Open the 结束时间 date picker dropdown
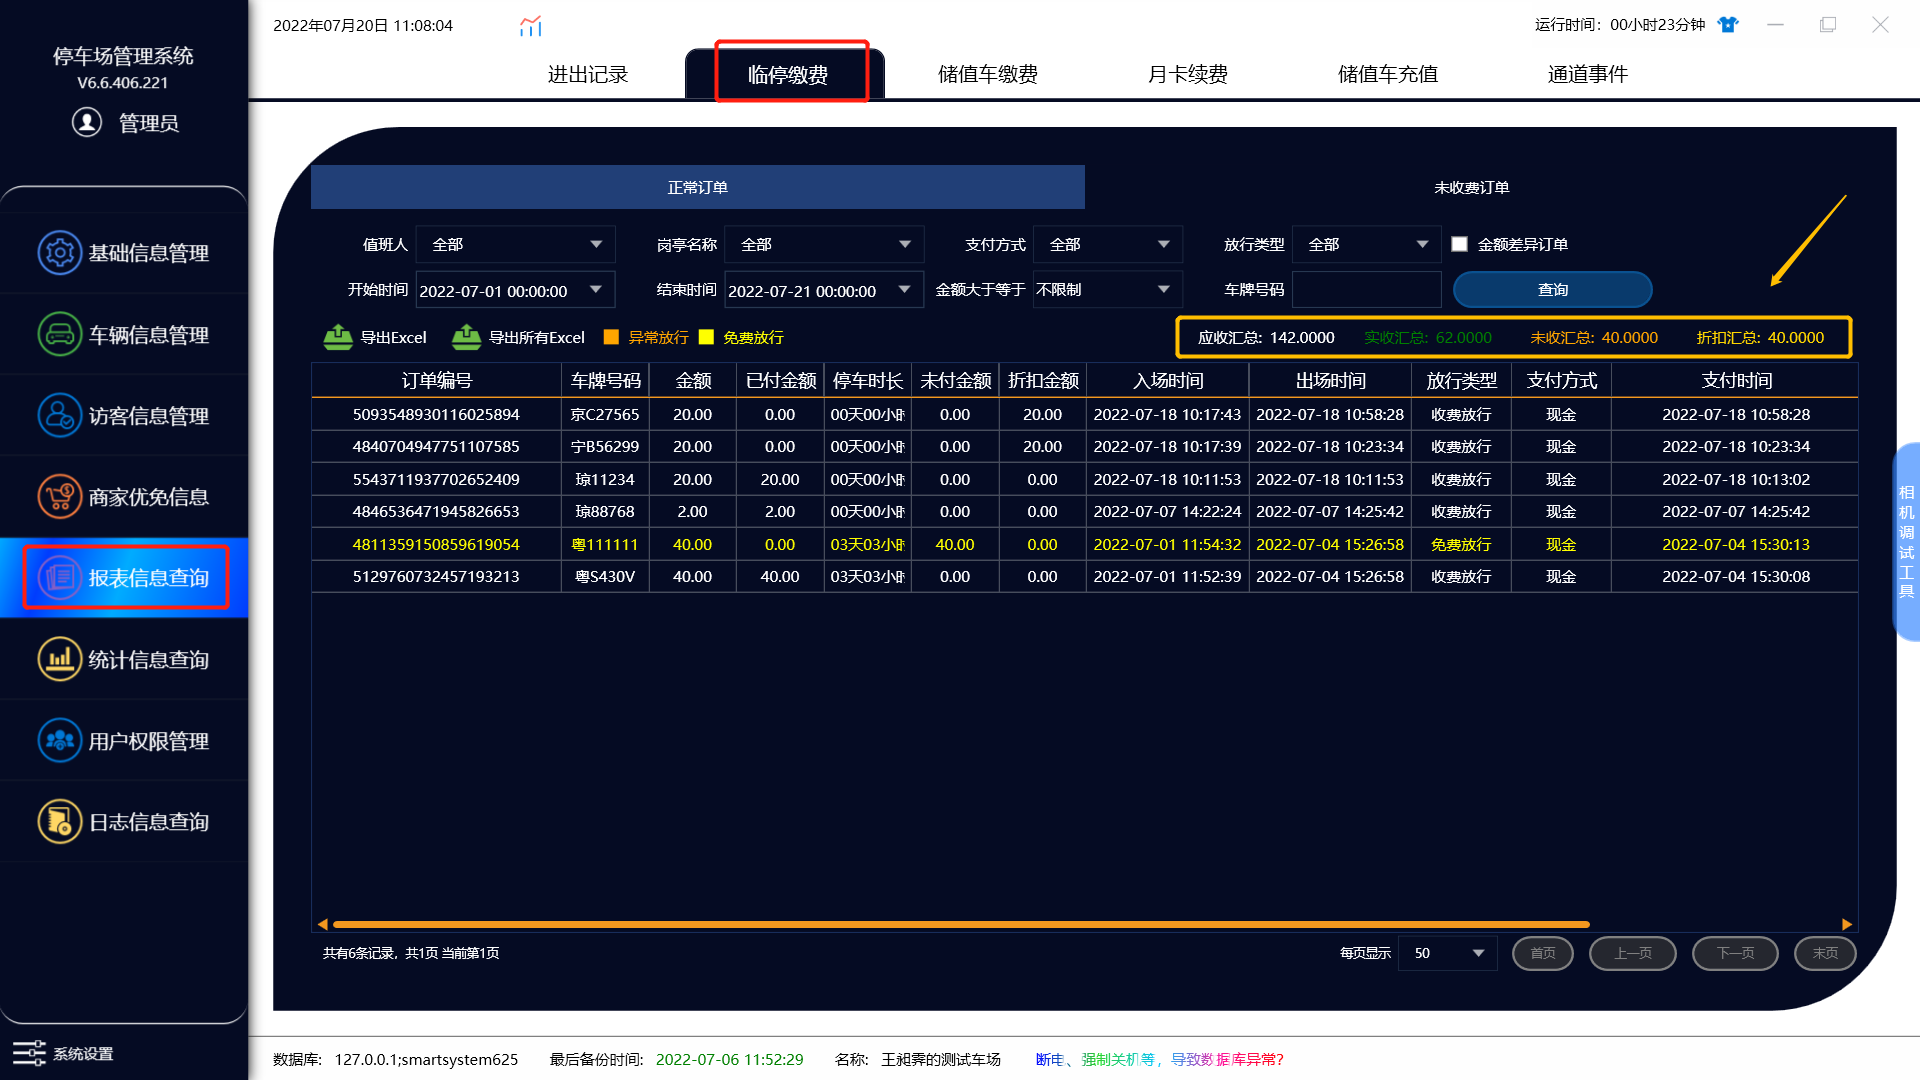 click(904, 290)
